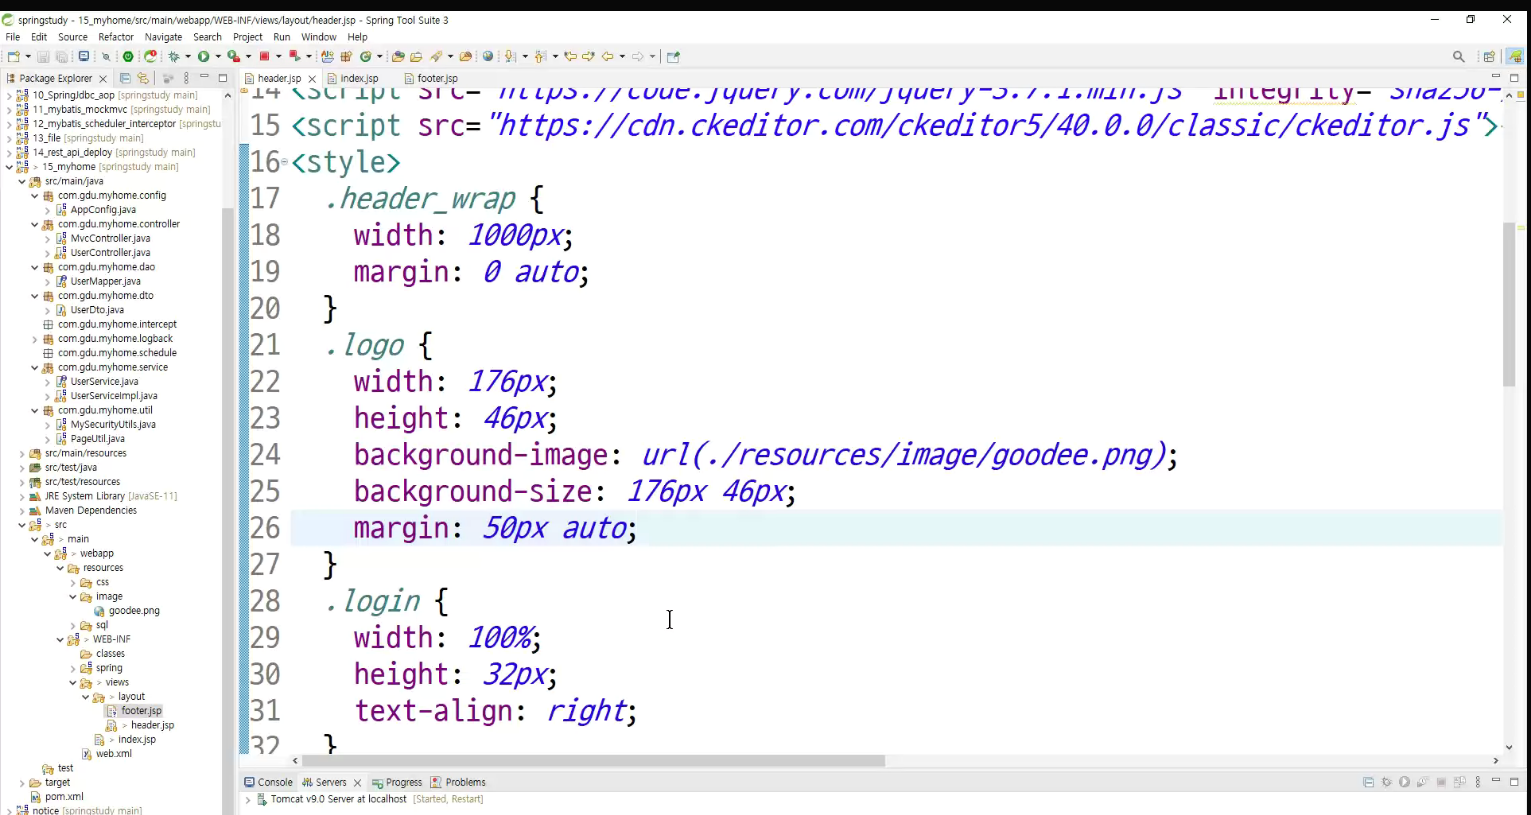This screenshot has width=1531, height=815.
Task: Click Collapse All in Package Explorer
Action: (125, 78)
